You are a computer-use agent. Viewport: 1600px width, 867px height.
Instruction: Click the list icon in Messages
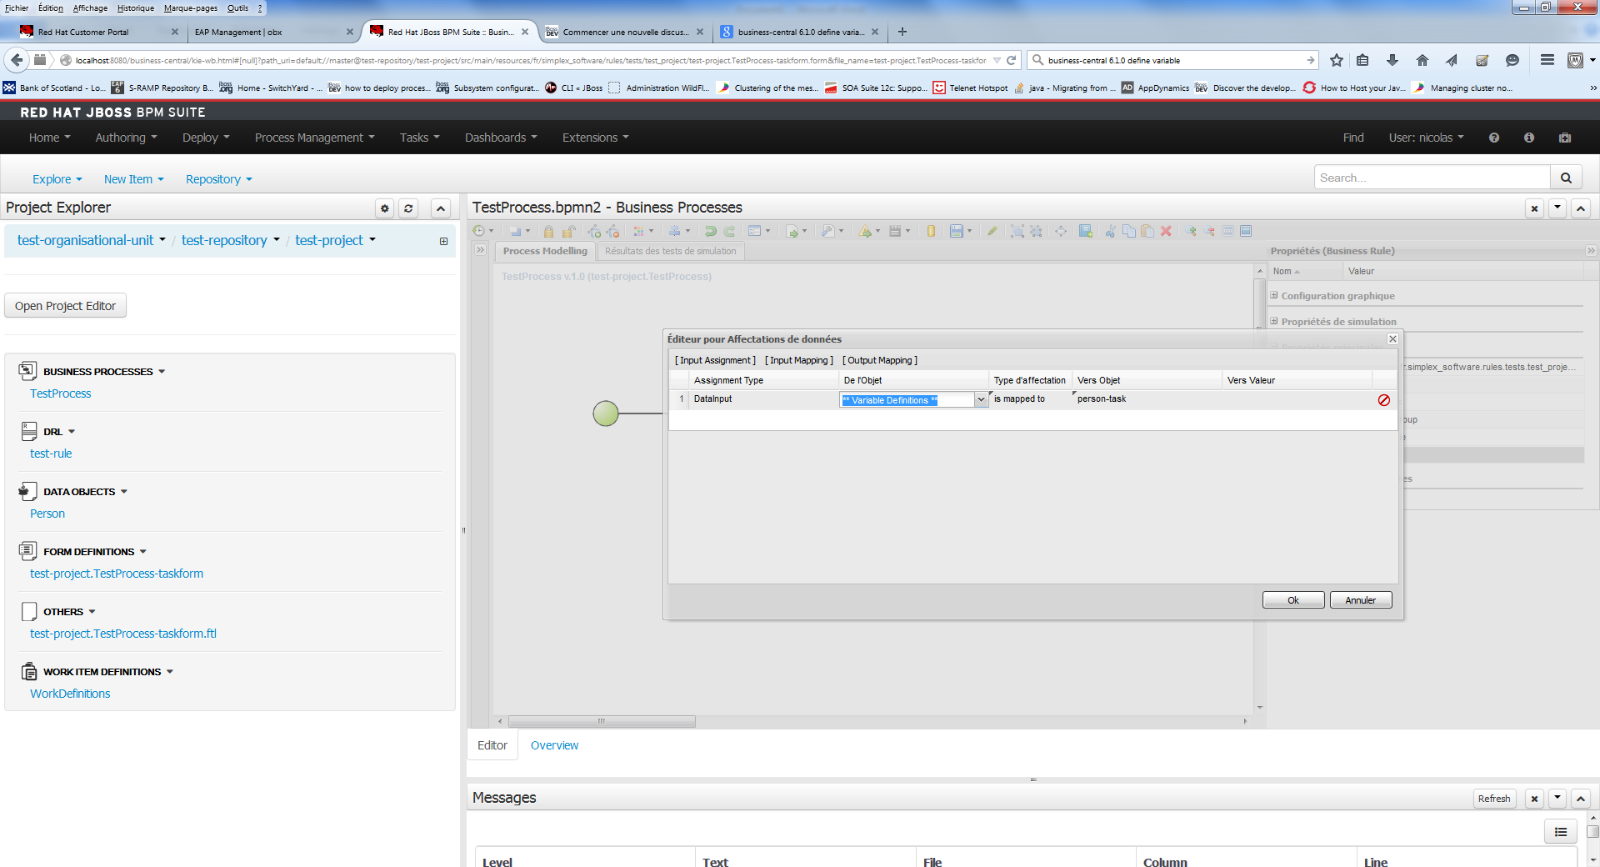click(1560, 832)
